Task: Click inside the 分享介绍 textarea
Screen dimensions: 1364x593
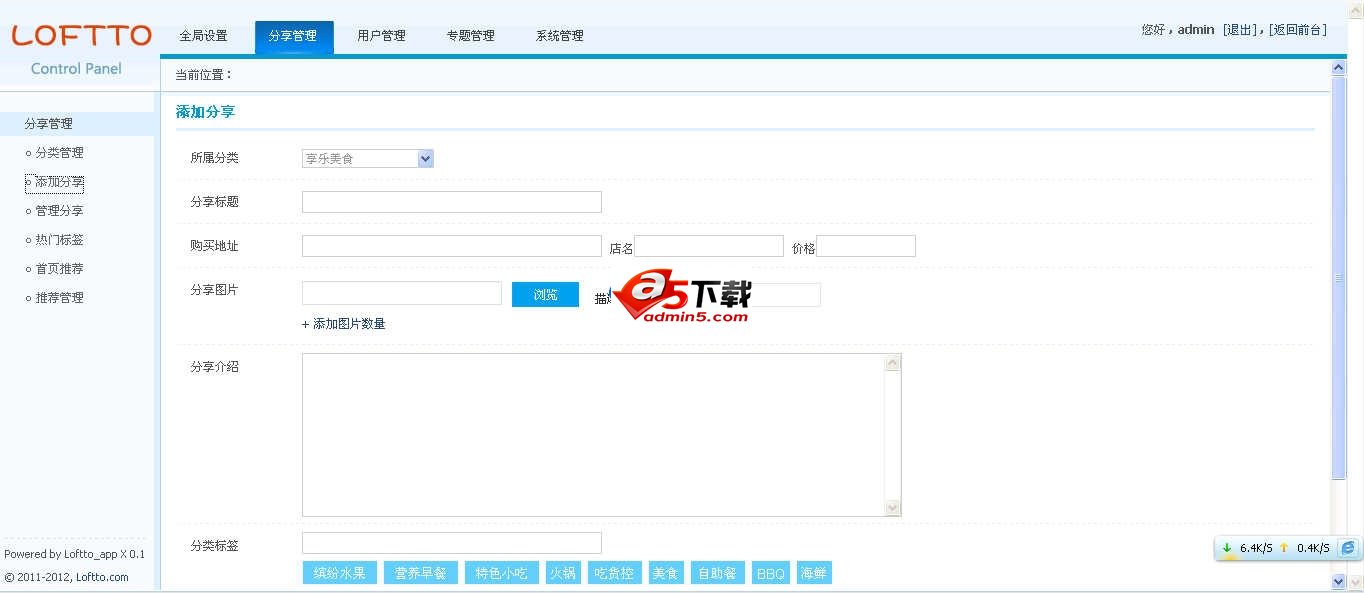Action: point(593,435)
